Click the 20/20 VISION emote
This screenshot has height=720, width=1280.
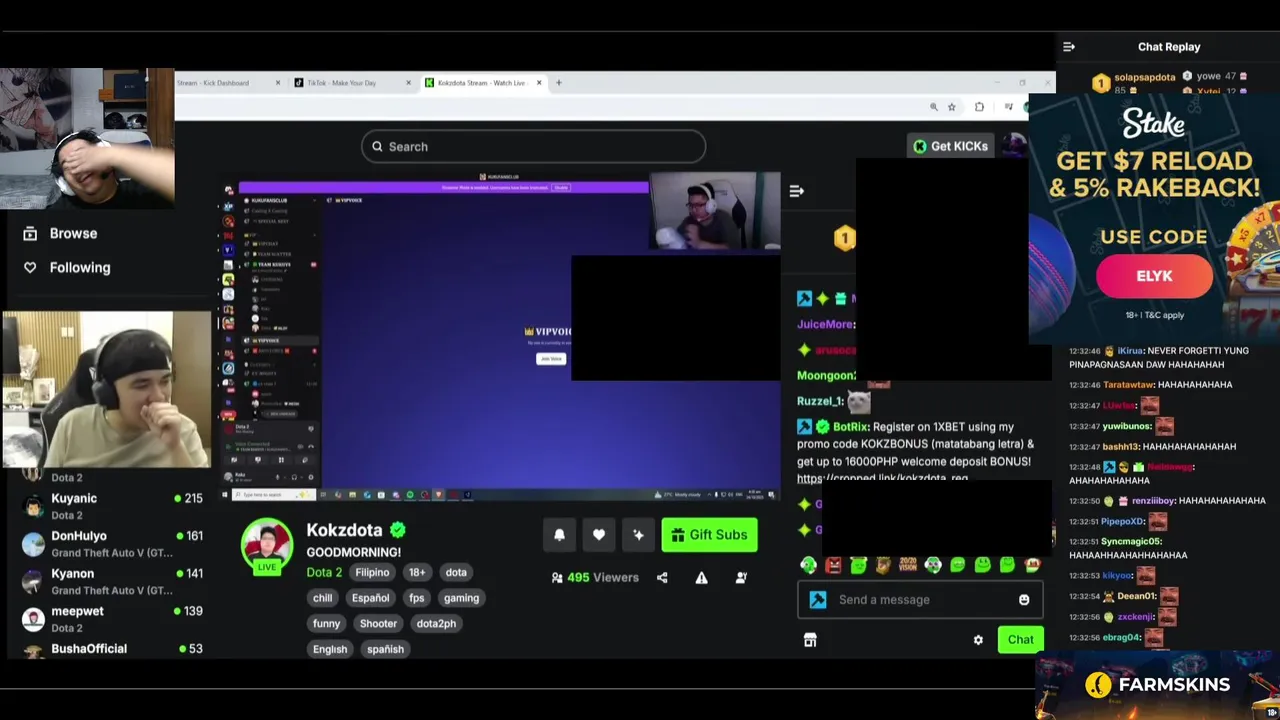click(x=908, y=565)
